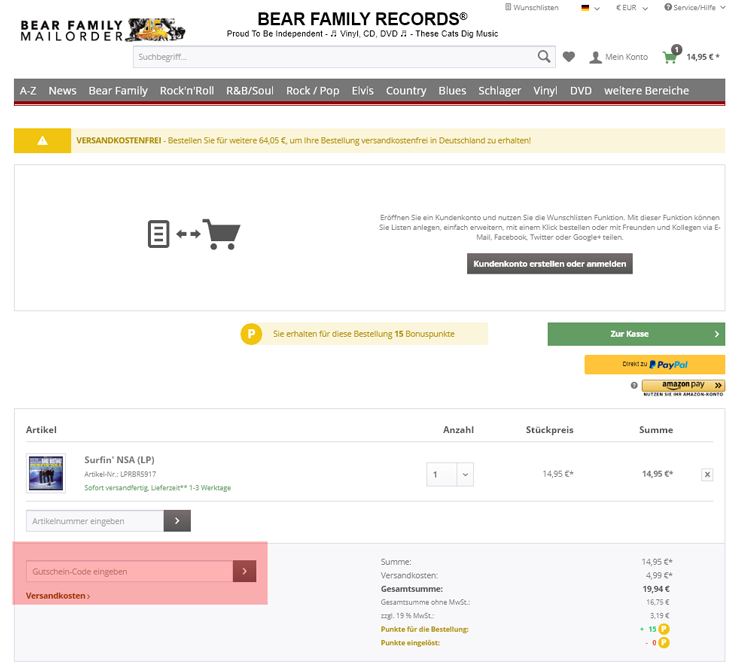This screenshot has height=669, width=740.
Task: Open Versandkosten link below voucher field
Action: tap(58, 596)
